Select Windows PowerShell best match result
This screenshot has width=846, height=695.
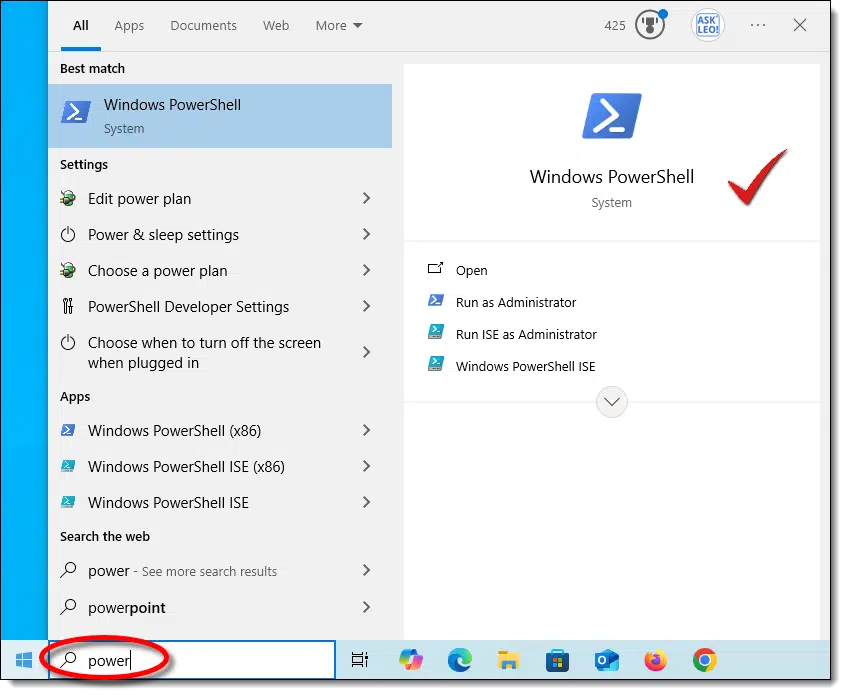pyautogui.click(x=220, y=116)
